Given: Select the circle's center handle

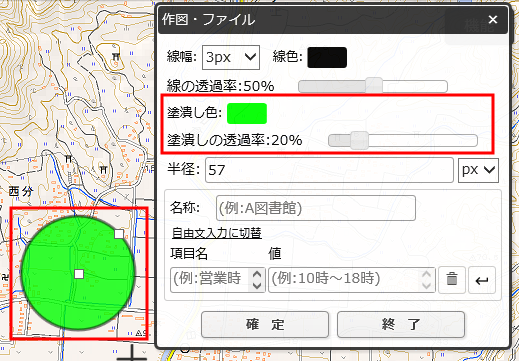Looking at the screenshot, I should pyautogui.click(x=79, y=274).
